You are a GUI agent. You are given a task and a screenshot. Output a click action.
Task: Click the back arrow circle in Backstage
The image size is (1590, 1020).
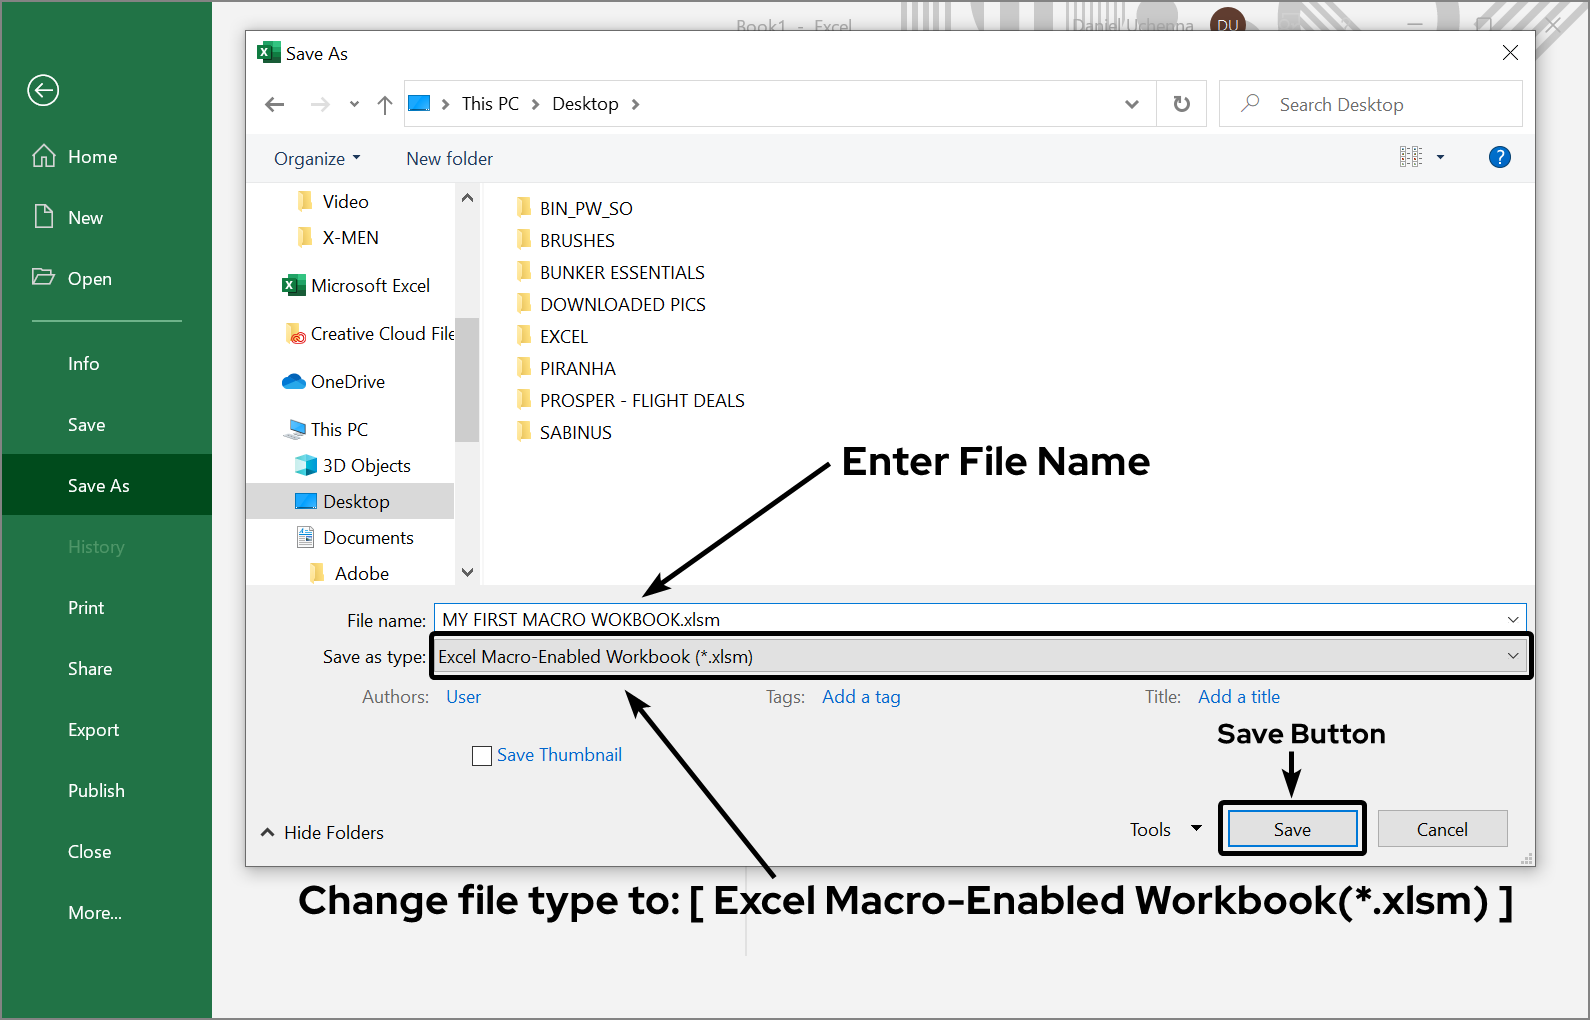(43, 90)
